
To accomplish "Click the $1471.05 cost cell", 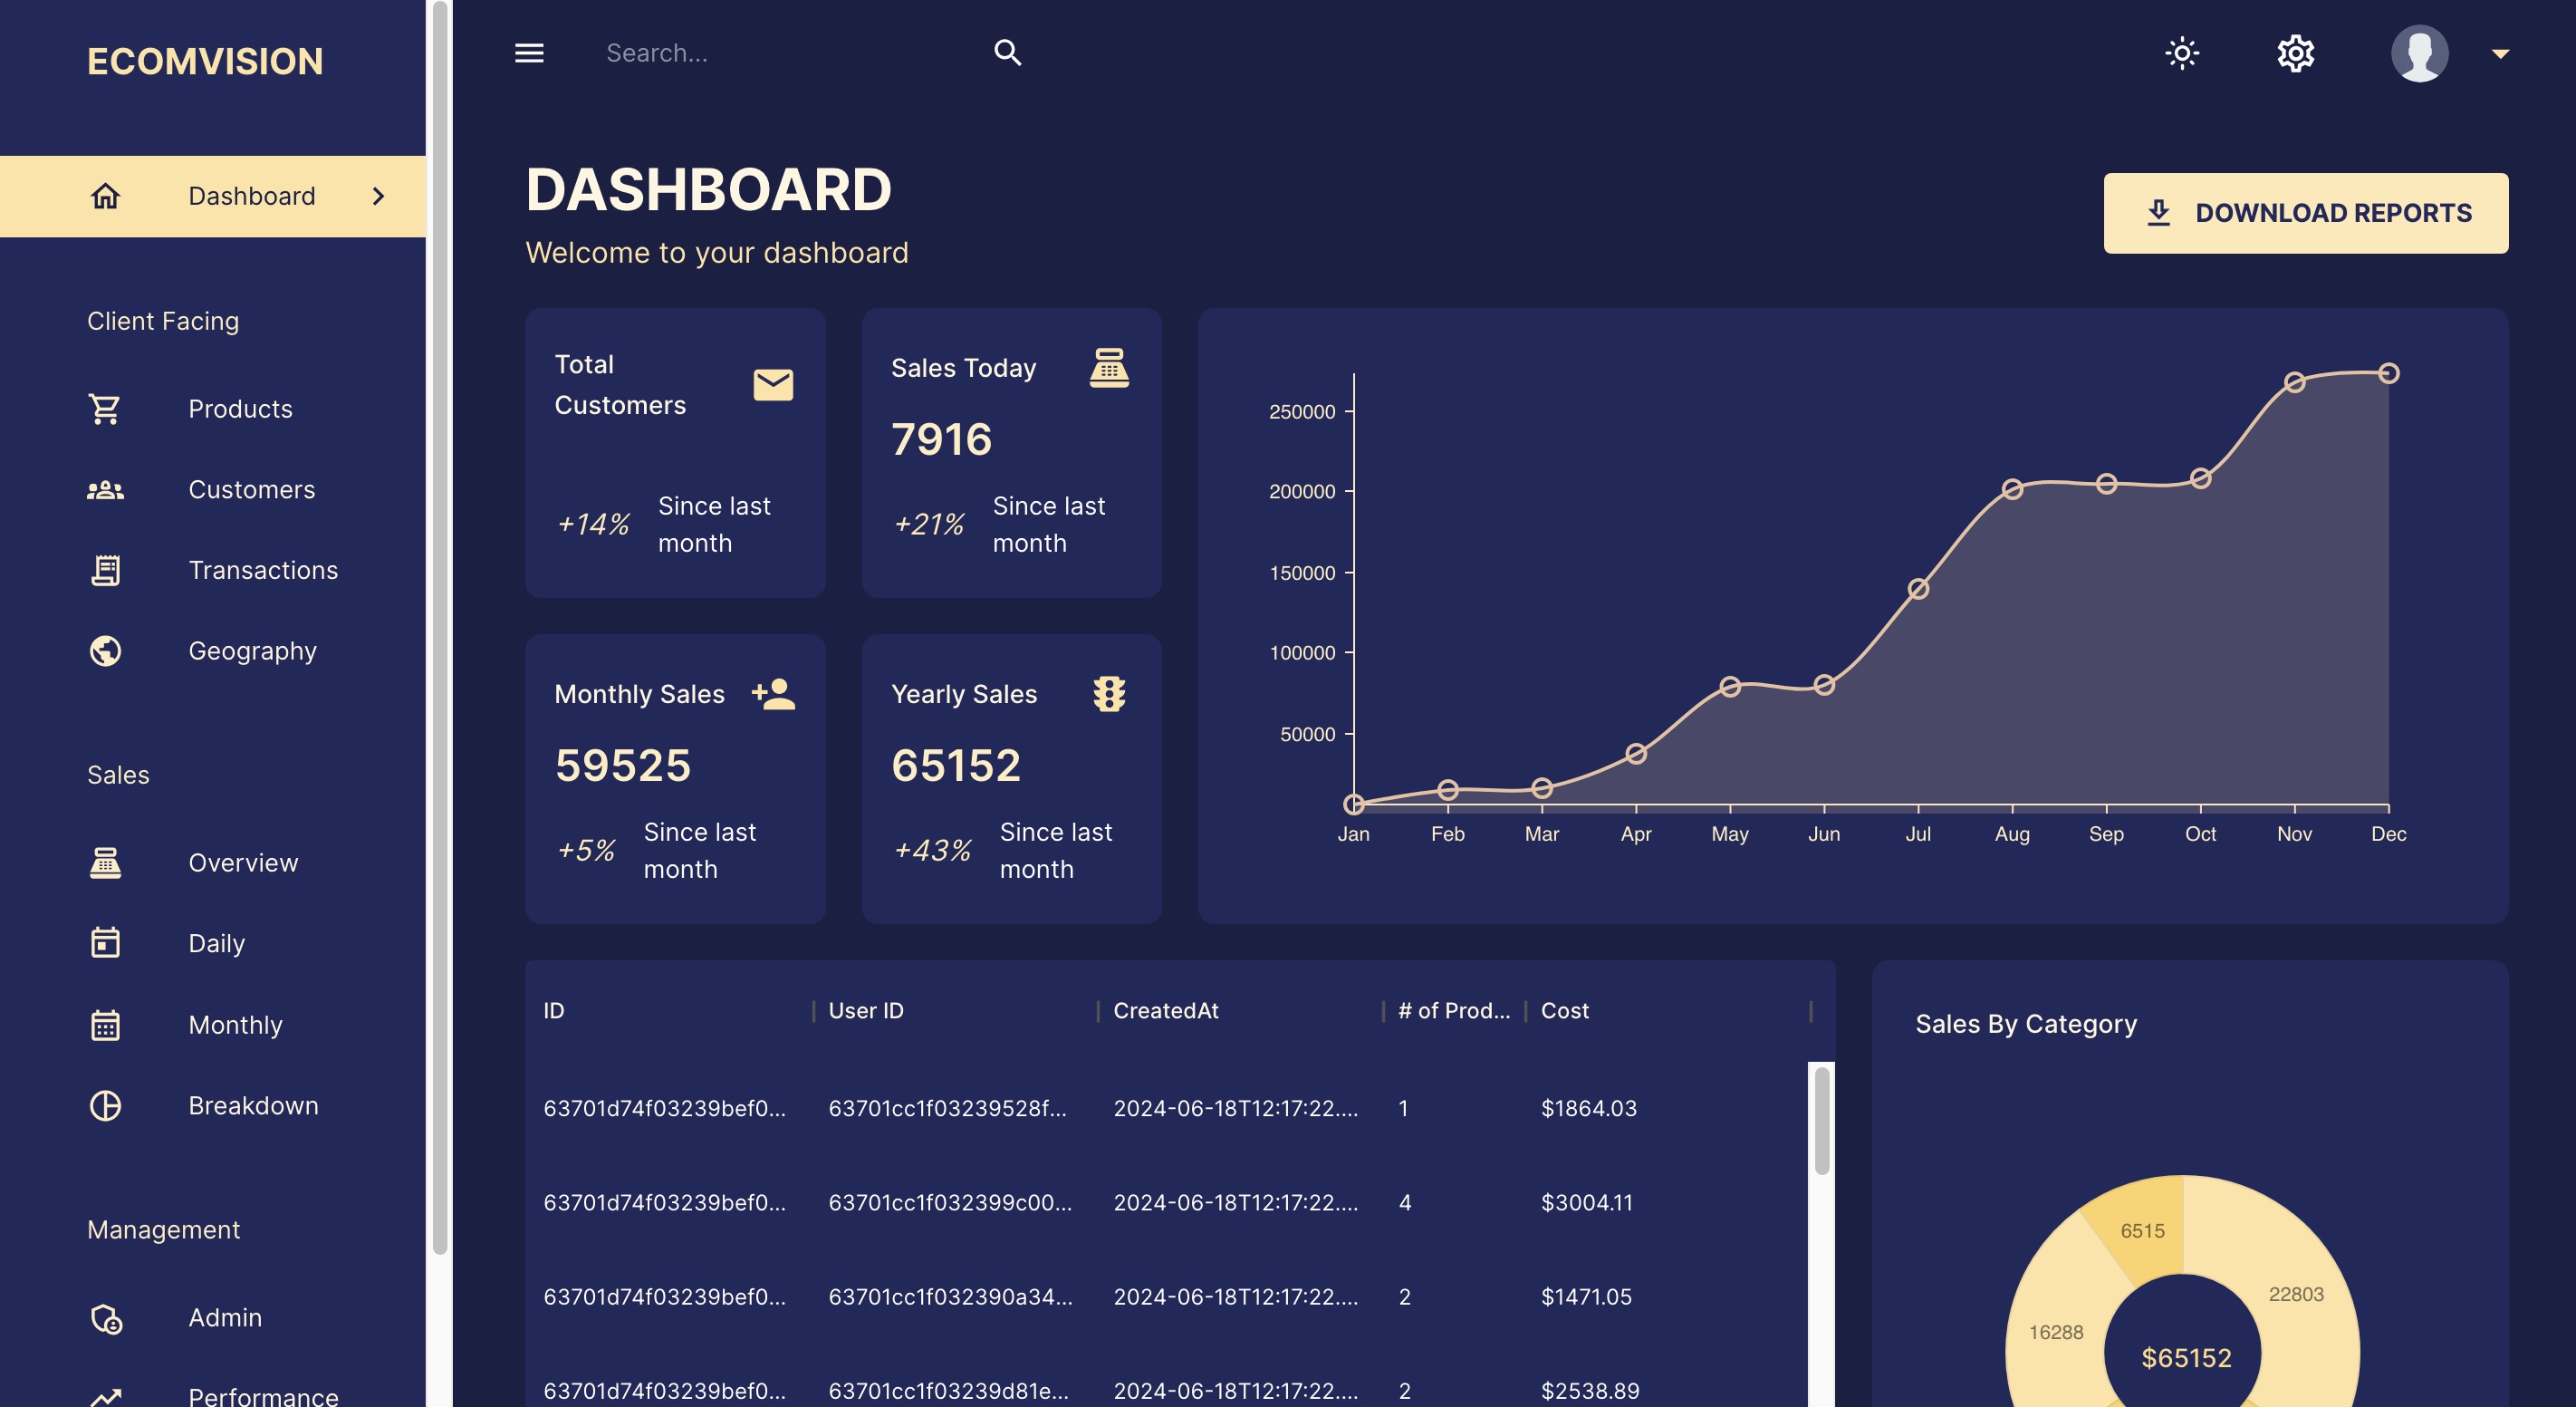I will 1586,1297.
